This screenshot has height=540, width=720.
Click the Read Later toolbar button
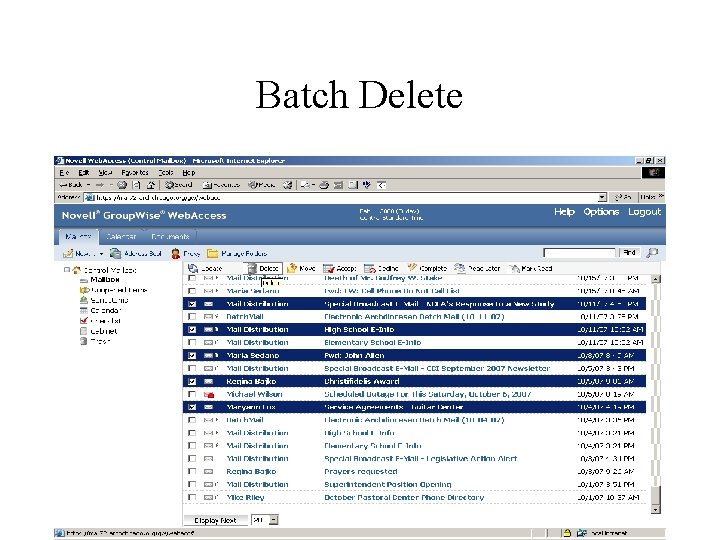(477, 268)
